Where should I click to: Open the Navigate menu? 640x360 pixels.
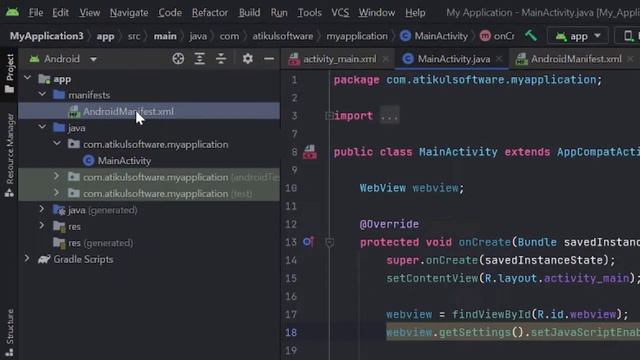(x=129, y=13)
